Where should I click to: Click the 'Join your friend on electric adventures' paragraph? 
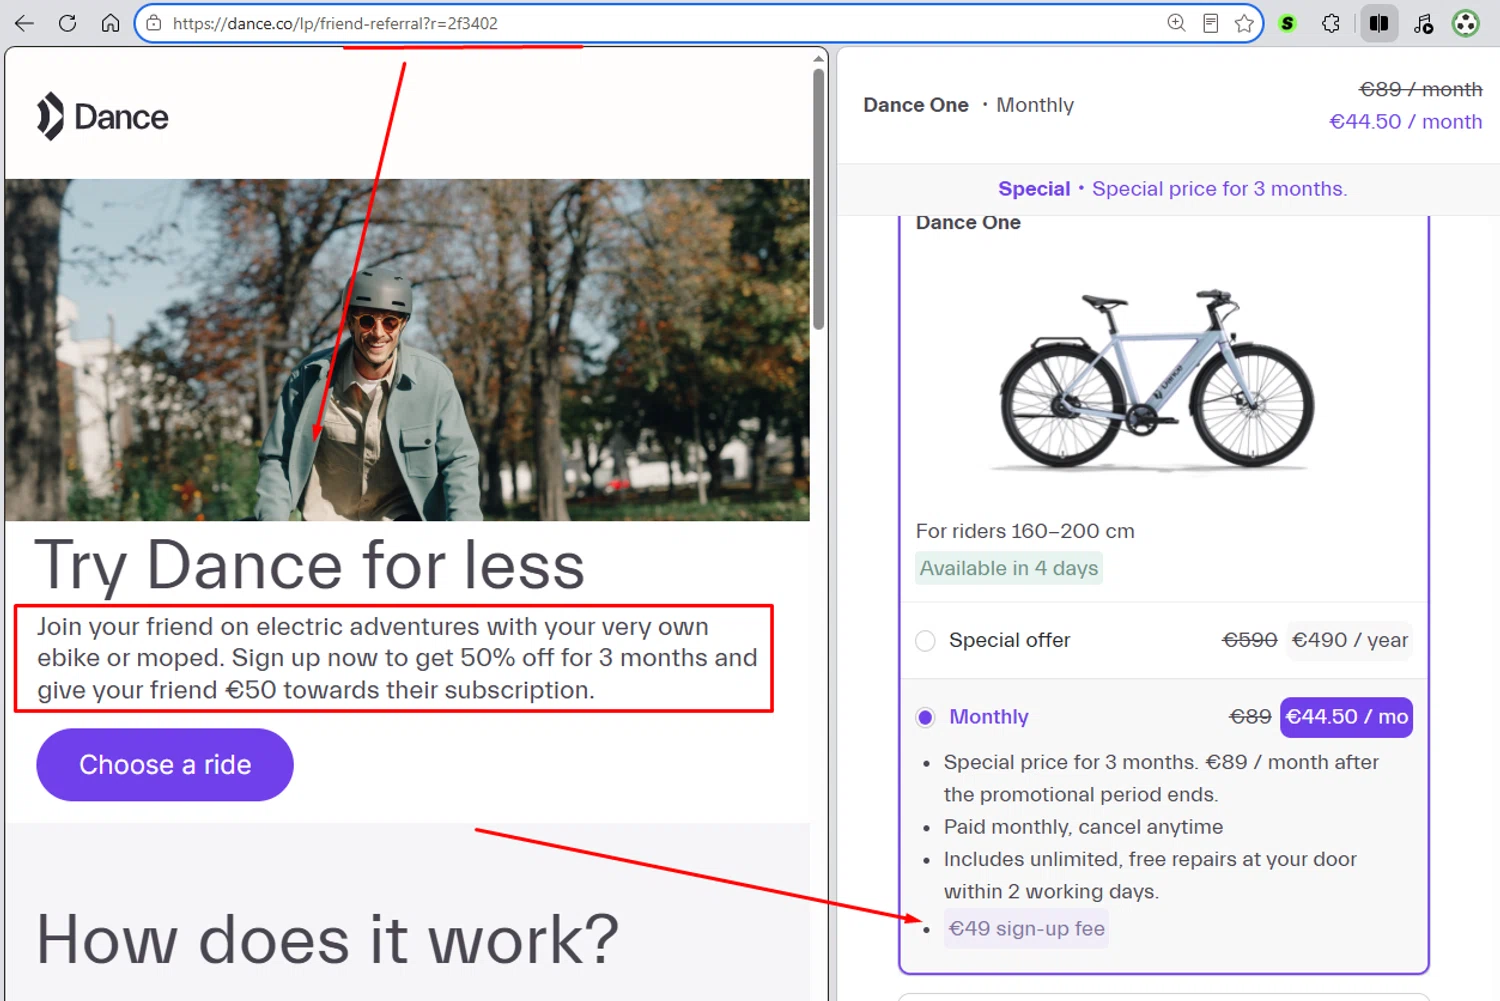click(397, 658)
